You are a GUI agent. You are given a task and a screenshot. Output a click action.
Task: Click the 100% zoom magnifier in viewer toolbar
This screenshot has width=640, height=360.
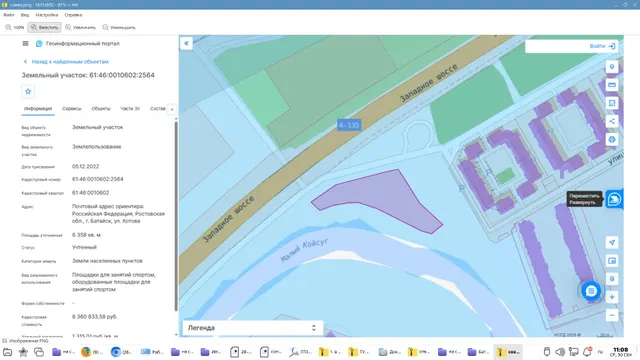coord(15,27)
